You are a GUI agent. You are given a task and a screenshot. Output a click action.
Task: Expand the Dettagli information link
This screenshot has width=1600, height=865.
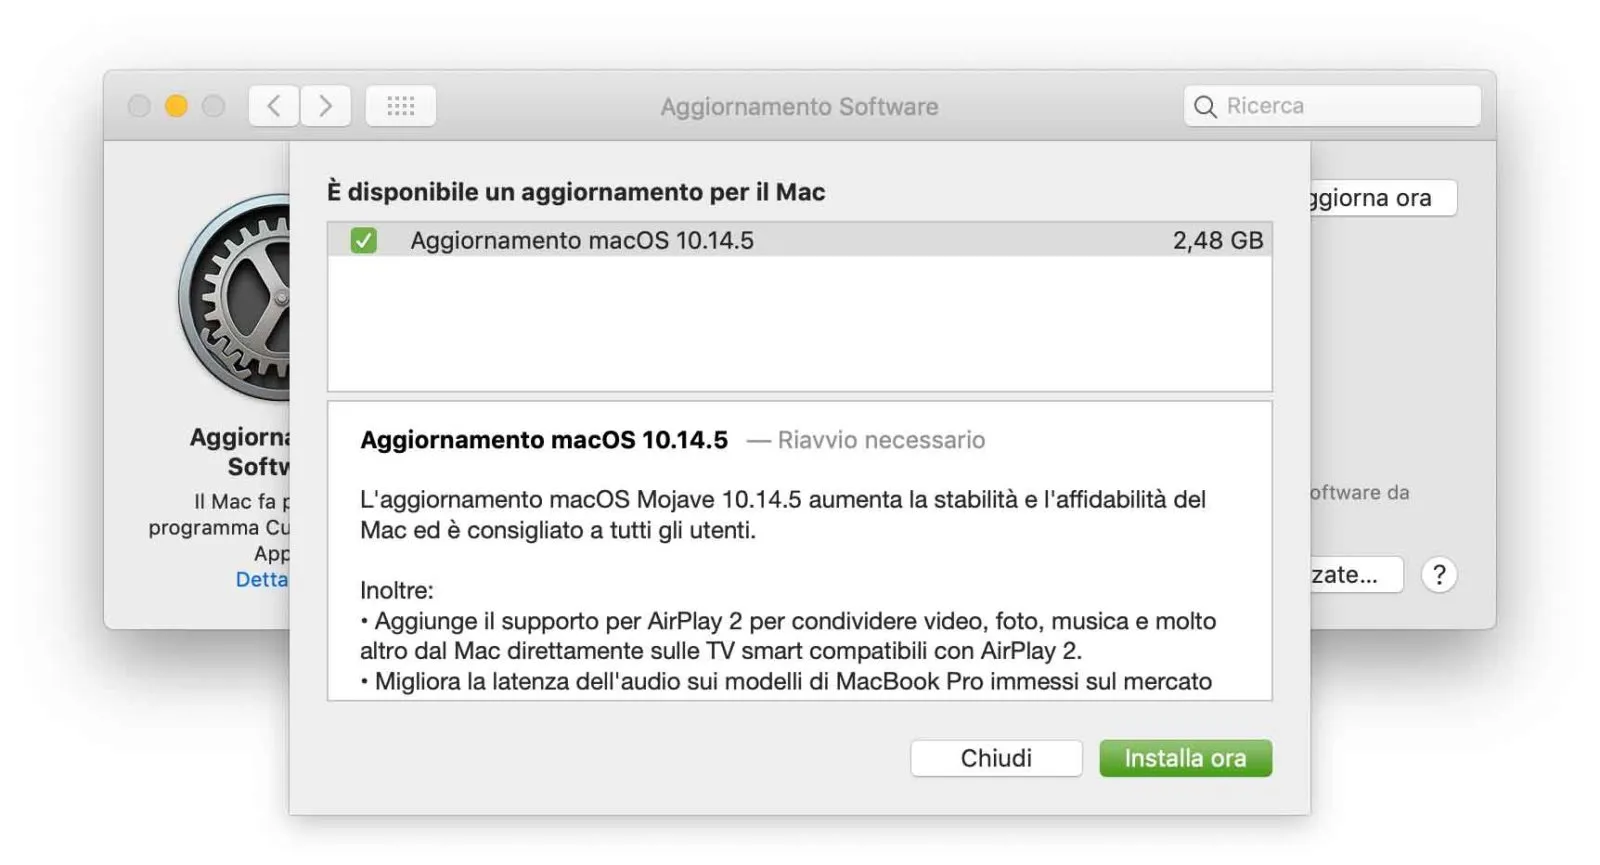(264, 579)
